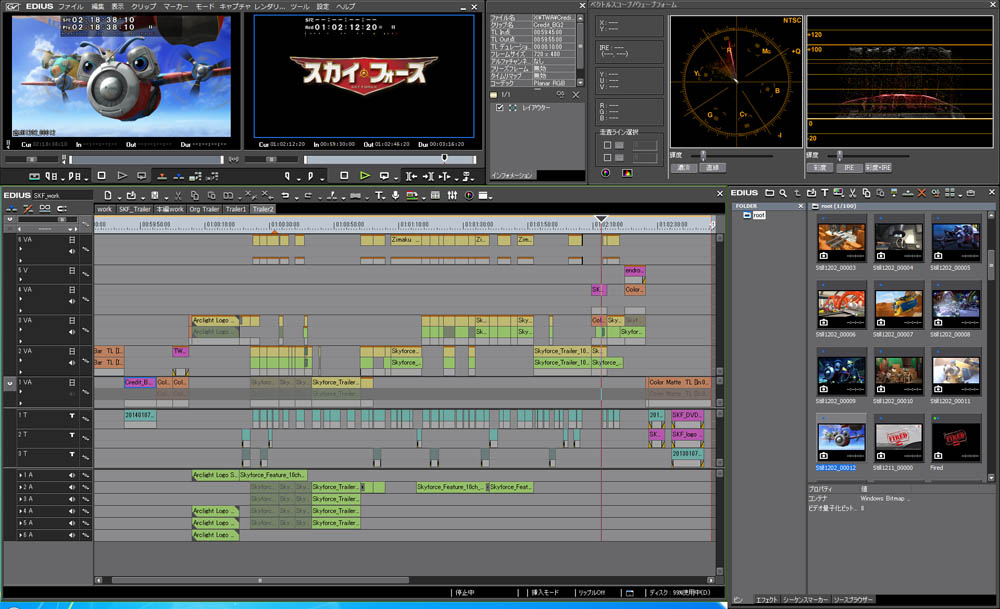Click the recorder position slider handle
1000x609 pixels.
click(x=445, y=158)
